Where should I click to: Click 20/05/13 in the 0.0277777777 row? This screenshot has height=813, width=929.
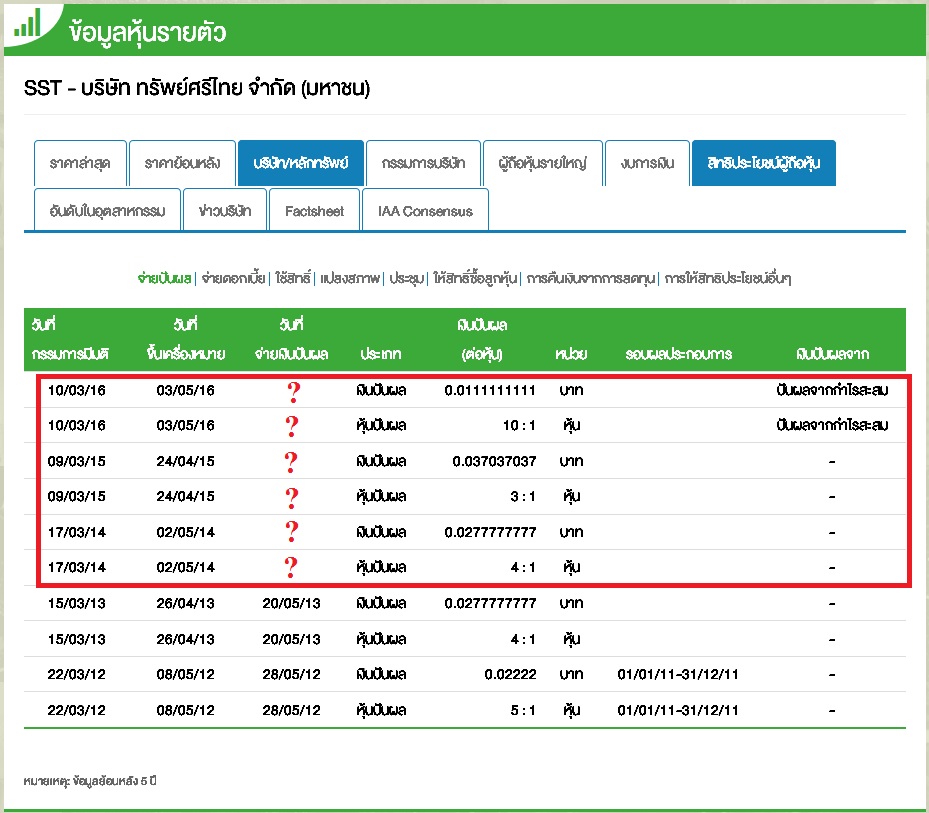click(x=291, y=603)
